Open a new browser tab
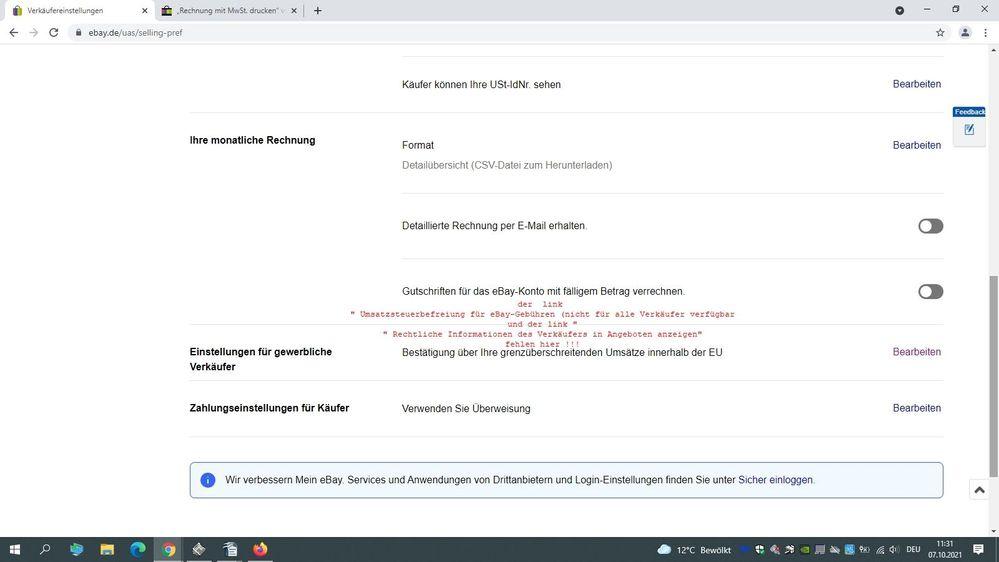Viewport: 999px width, 562px height. 317,11
